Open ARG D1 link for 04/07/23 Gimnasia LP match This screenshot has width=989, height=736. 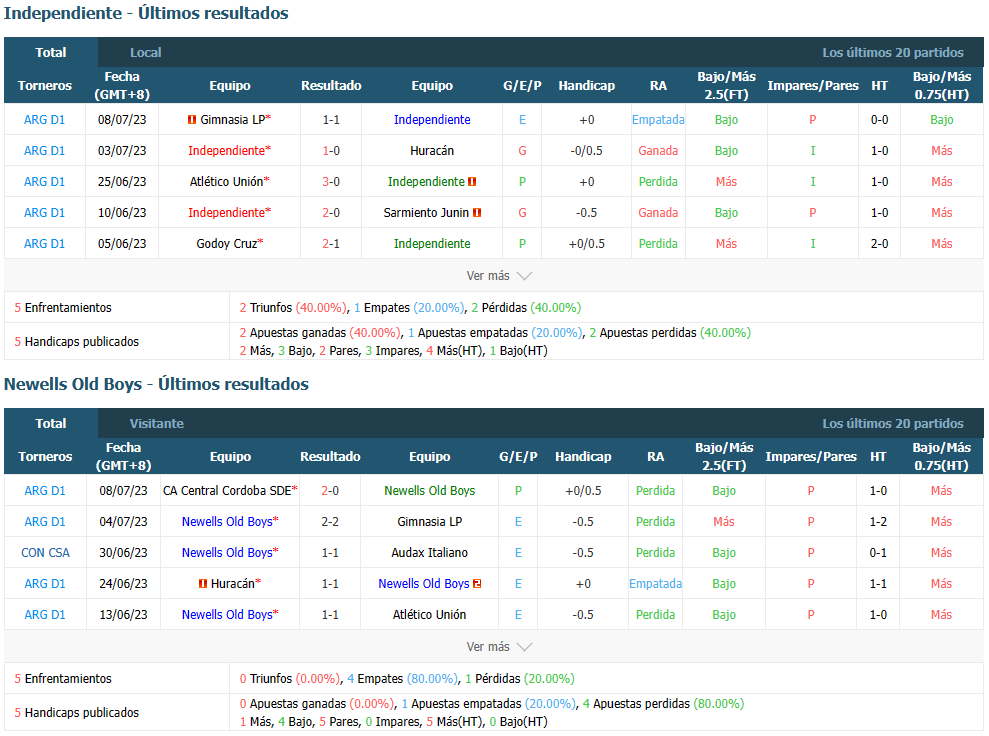[45, 522]
